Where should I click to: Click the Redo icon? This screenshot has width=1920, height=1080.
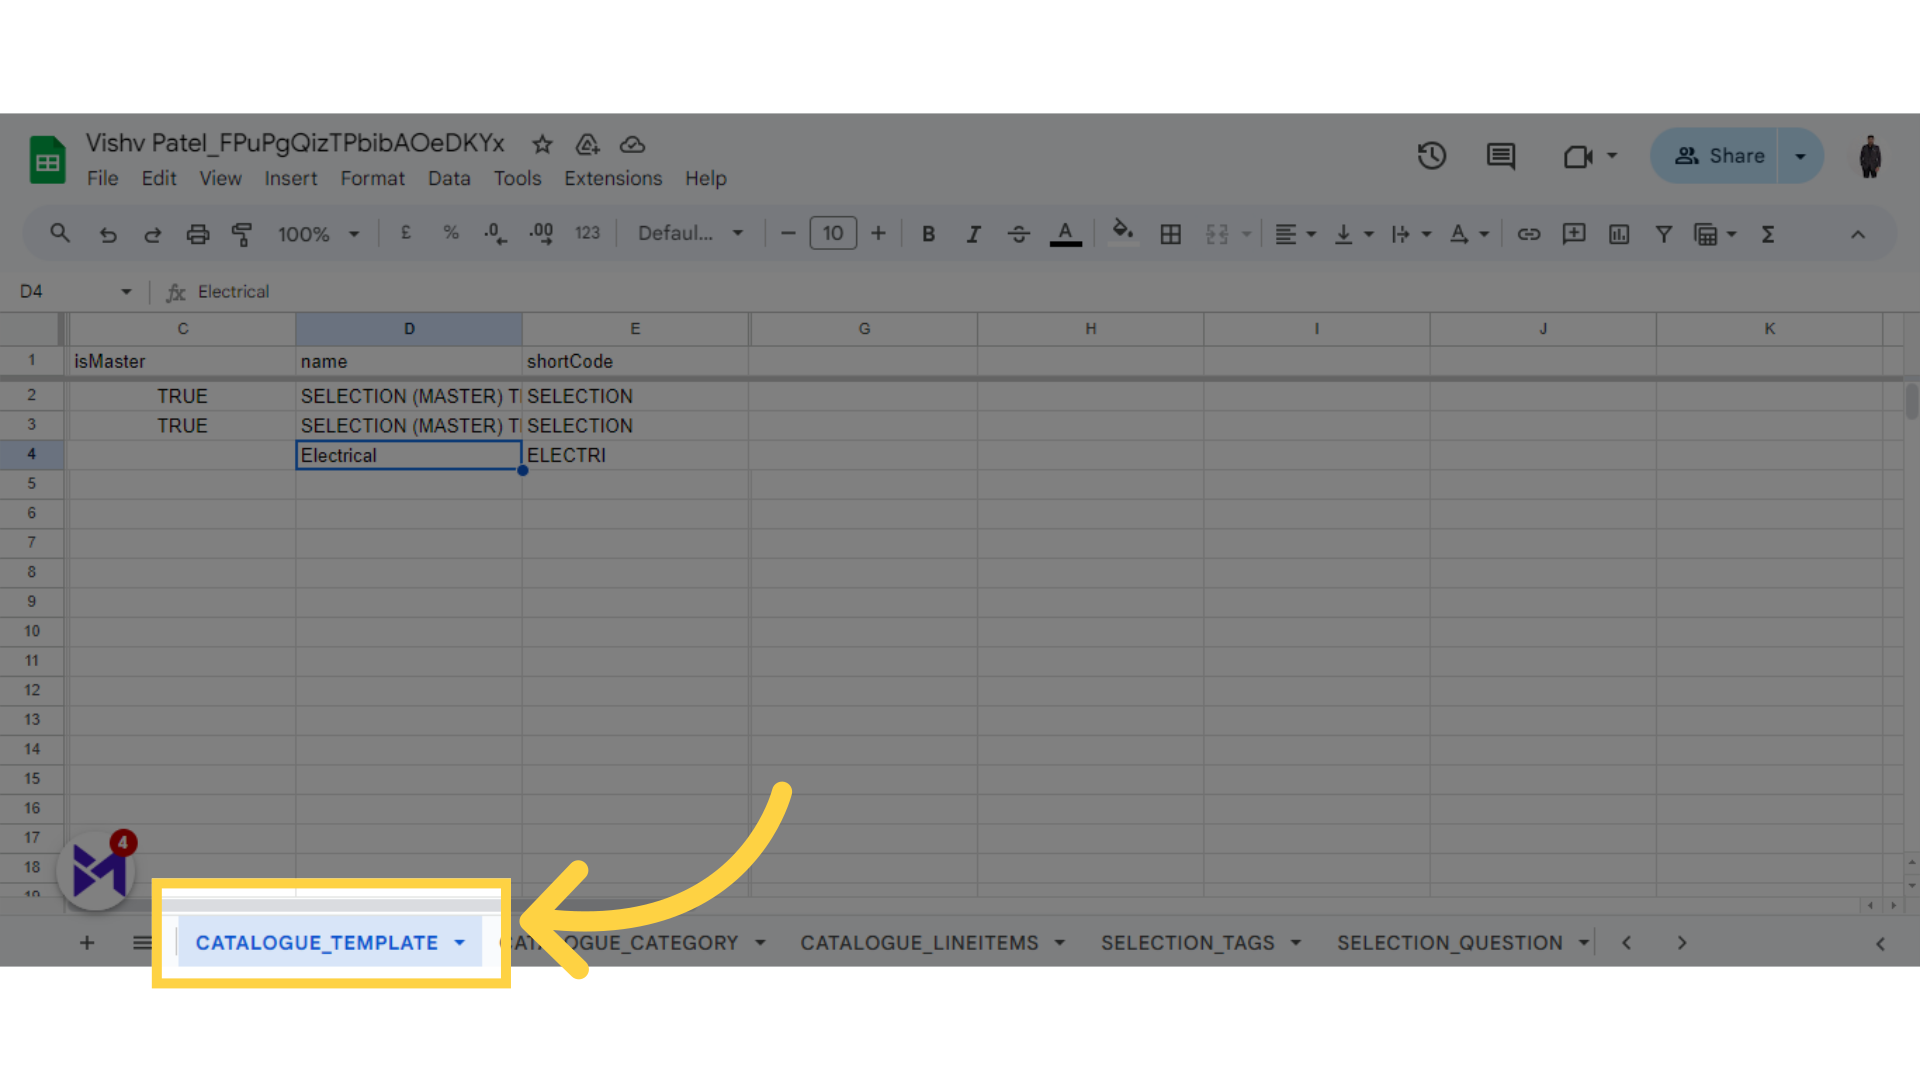coord(152,233)
